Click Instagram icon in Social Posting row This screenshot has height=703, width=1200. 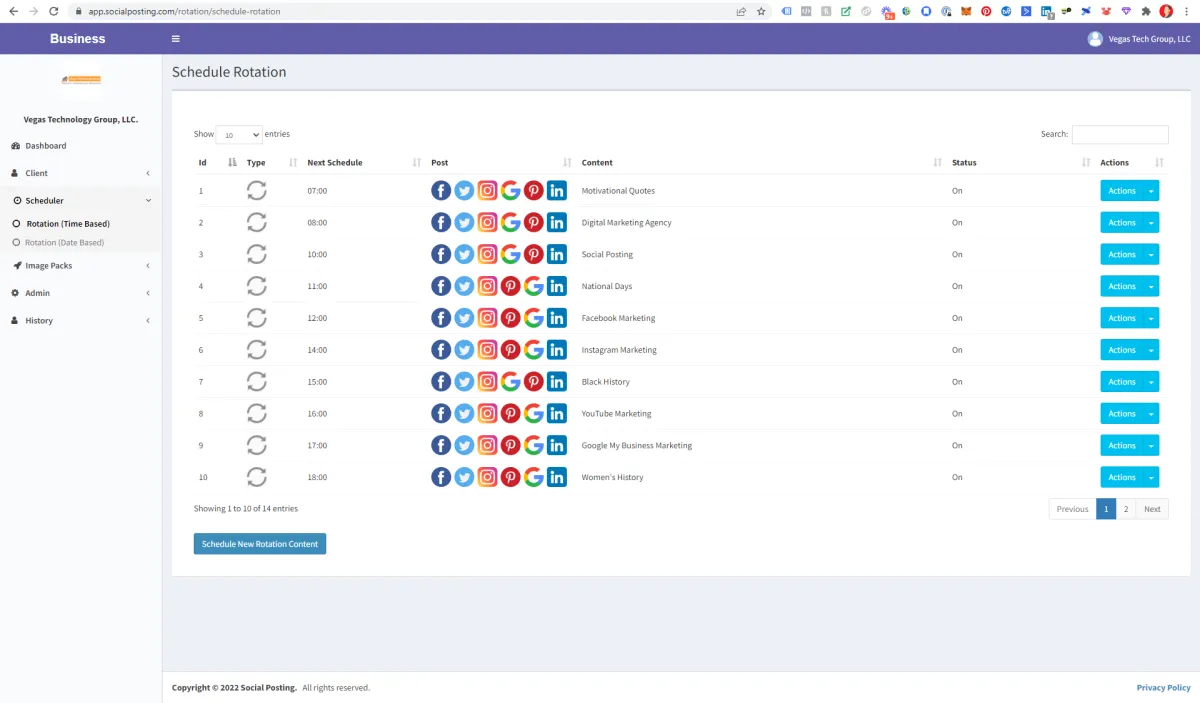pyautogui.click(x=487, y=255)
